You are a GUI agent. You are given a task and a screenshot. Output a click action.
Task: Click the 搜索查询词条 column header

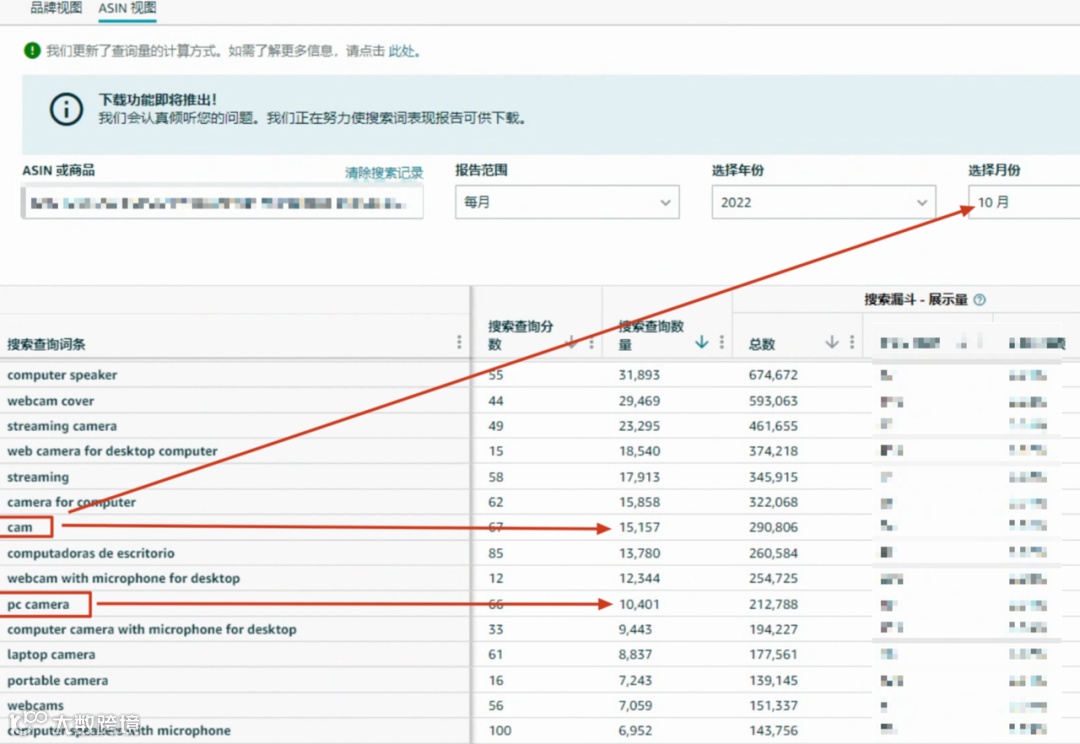(46, 344)
